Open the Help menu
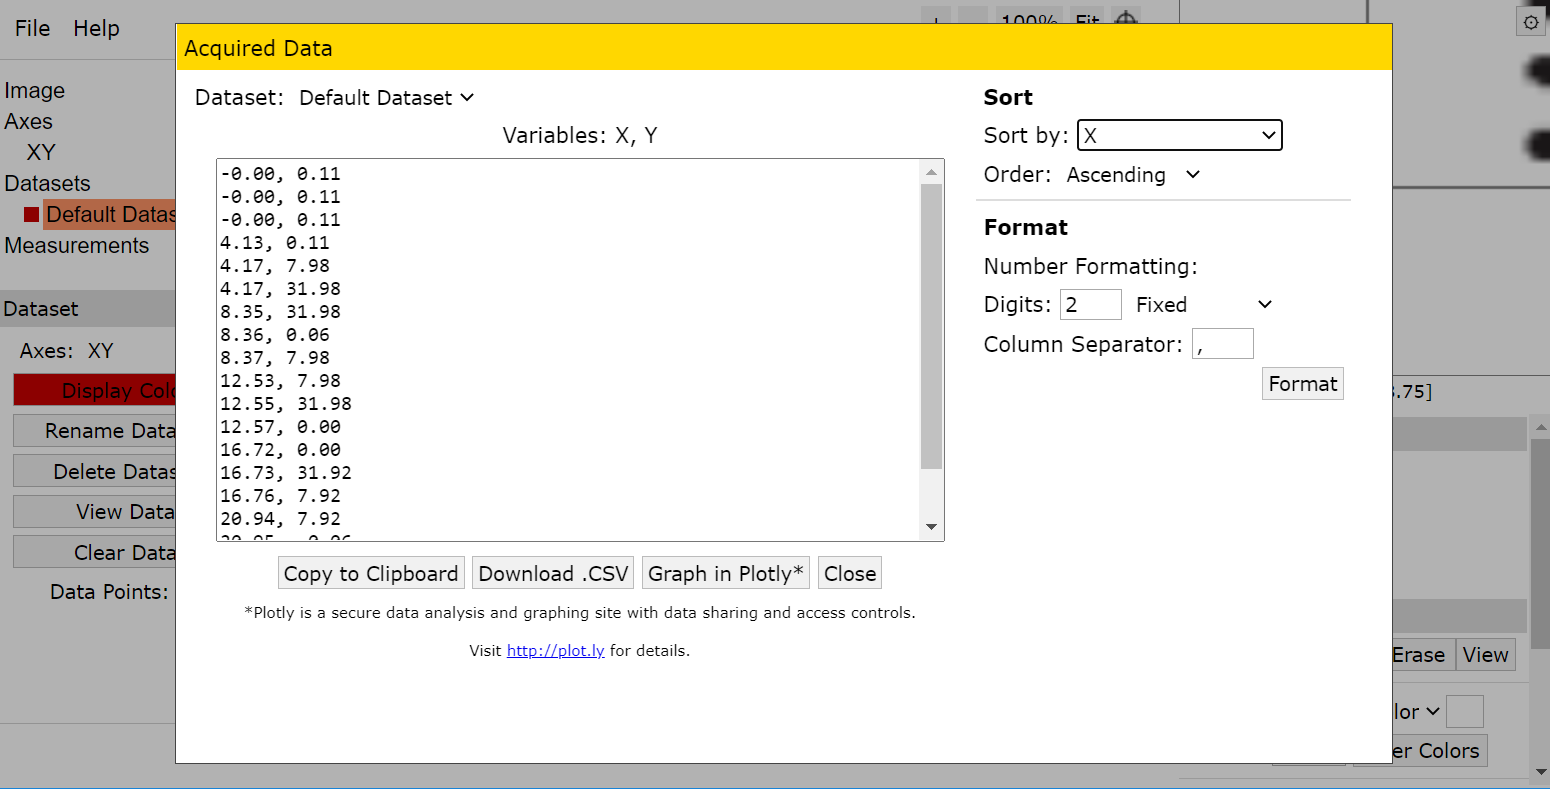The height and width of the screenshot is (789, 1550). pyautogui.click(x=96, y=28)
